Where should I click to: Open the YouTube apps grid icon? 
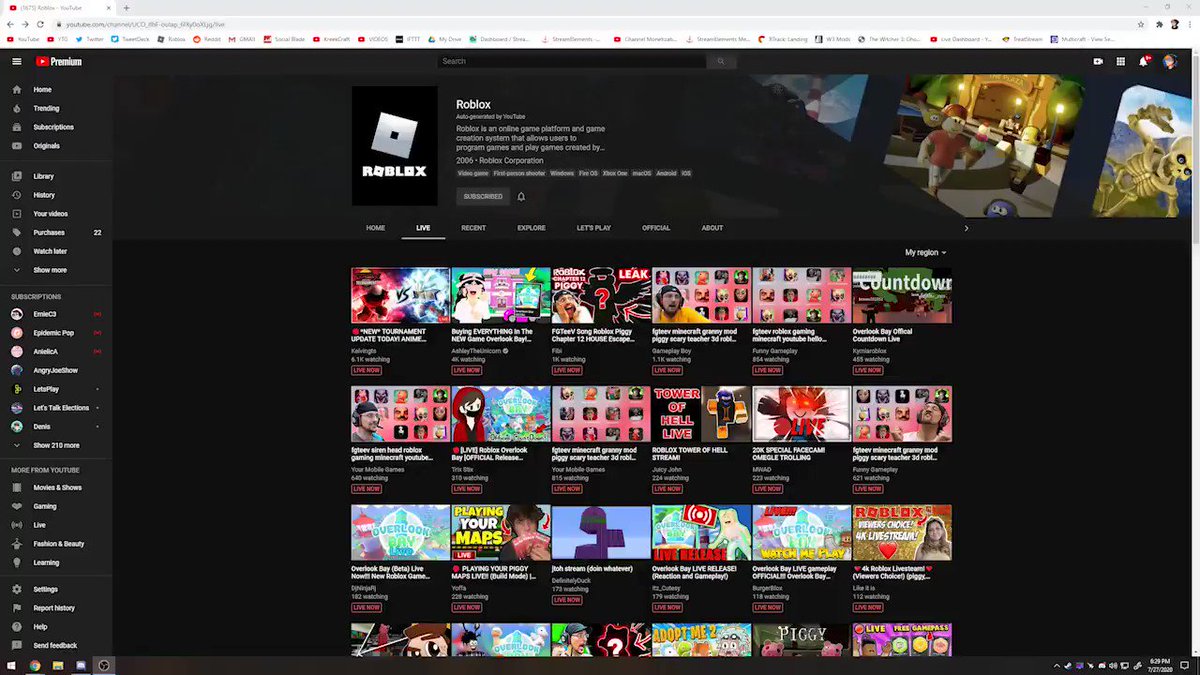(1121, 61)
